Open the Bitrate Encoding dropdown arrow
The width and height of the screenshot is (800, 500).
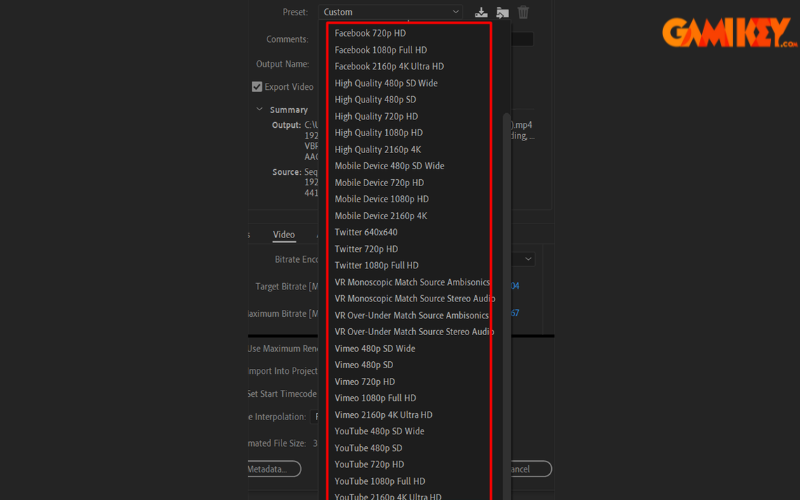click(528, 259)
